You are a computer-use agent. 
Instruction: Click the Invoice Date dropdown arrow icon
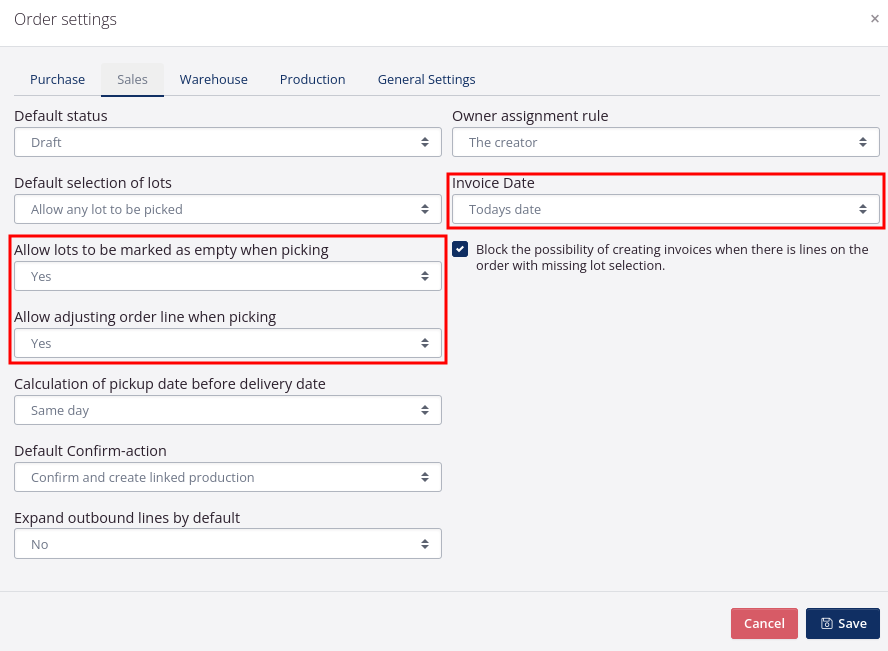coord(862,209)
